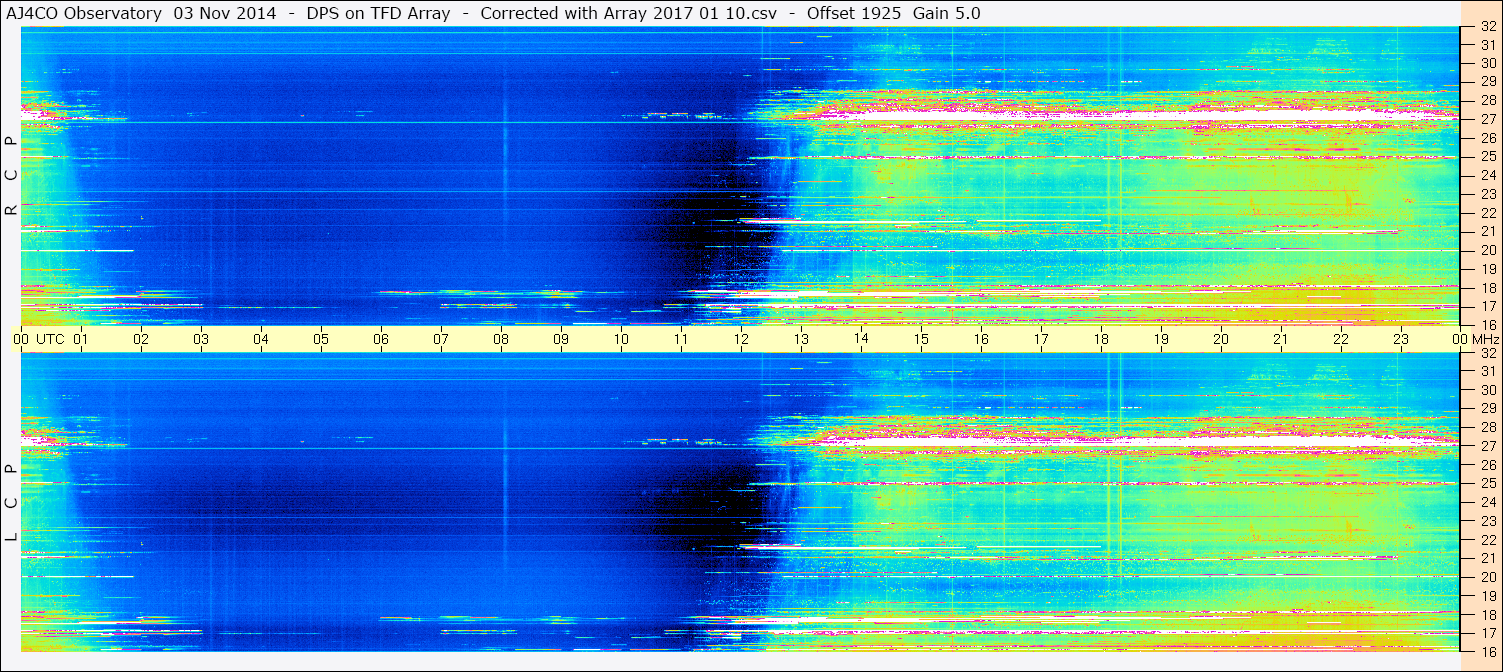Click the 06 hour marker on the time axis

(x=381, y=340)
